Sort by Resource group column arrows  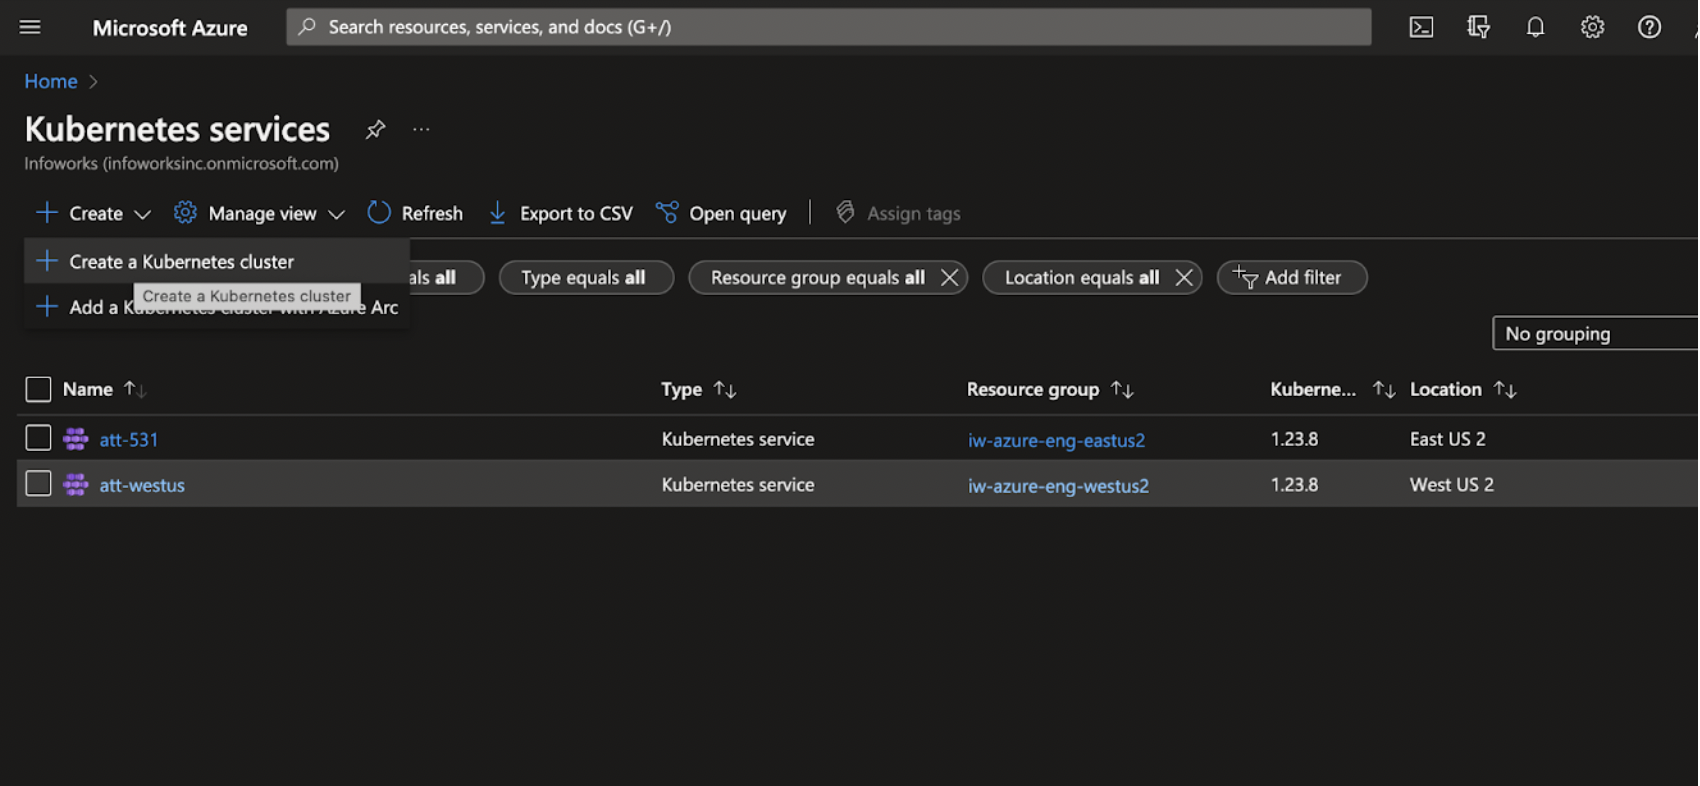[1122, 390]
